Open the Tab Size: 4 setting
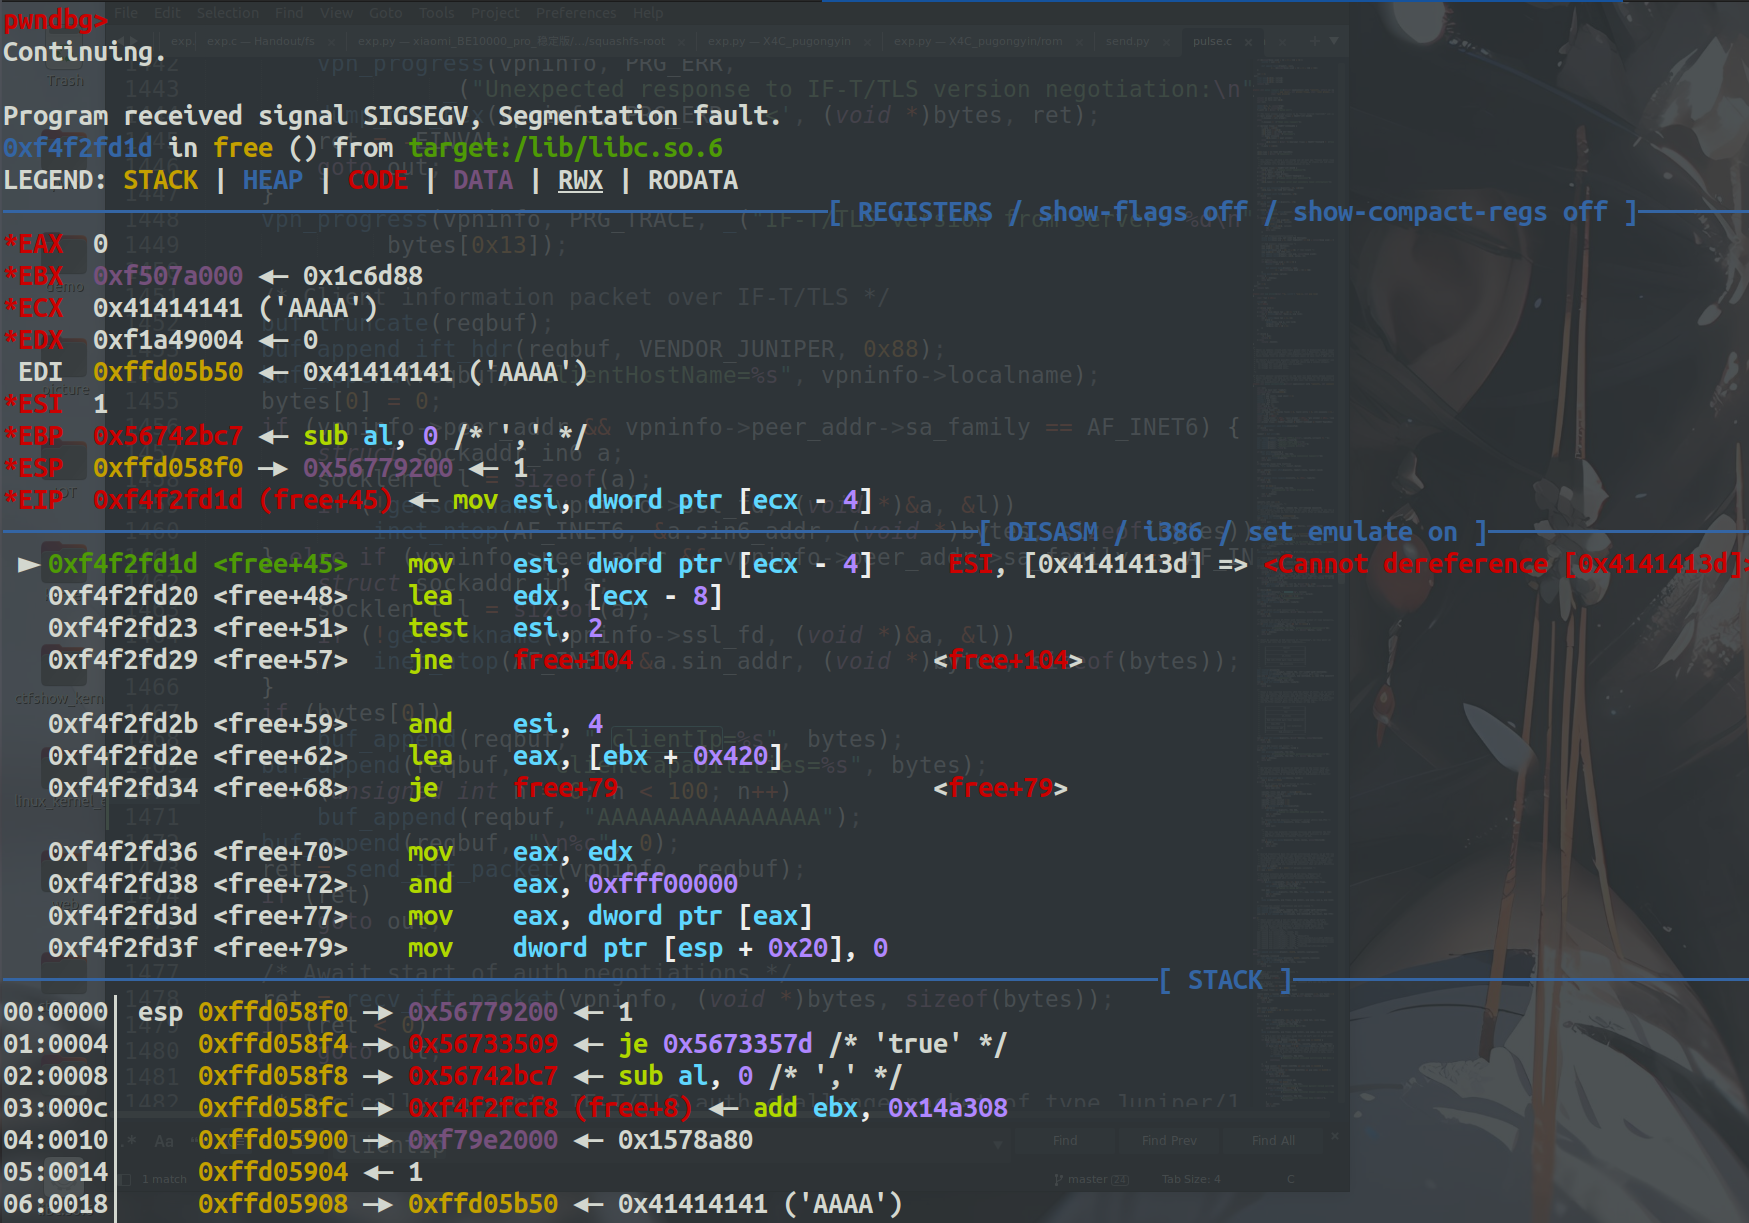 click(x=1191, y=1180)
